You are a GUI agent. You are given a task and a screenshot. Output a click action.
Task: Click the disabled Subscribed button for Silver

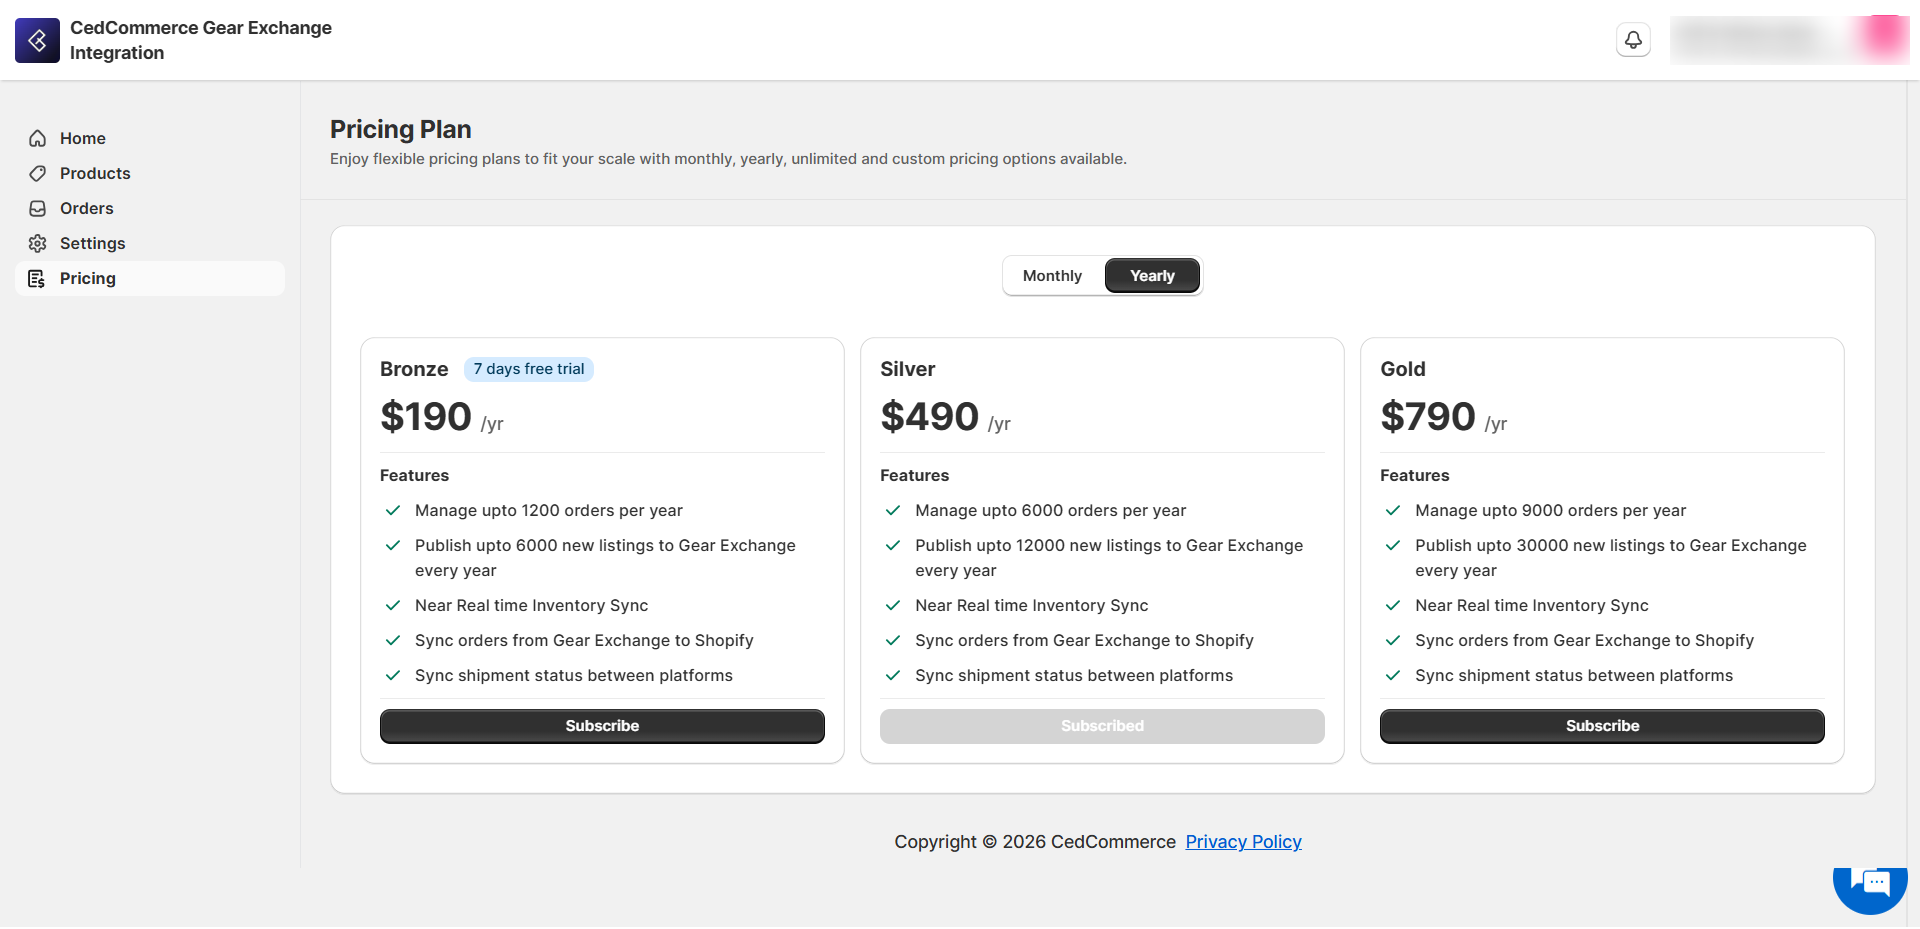tap(1102, 726)
